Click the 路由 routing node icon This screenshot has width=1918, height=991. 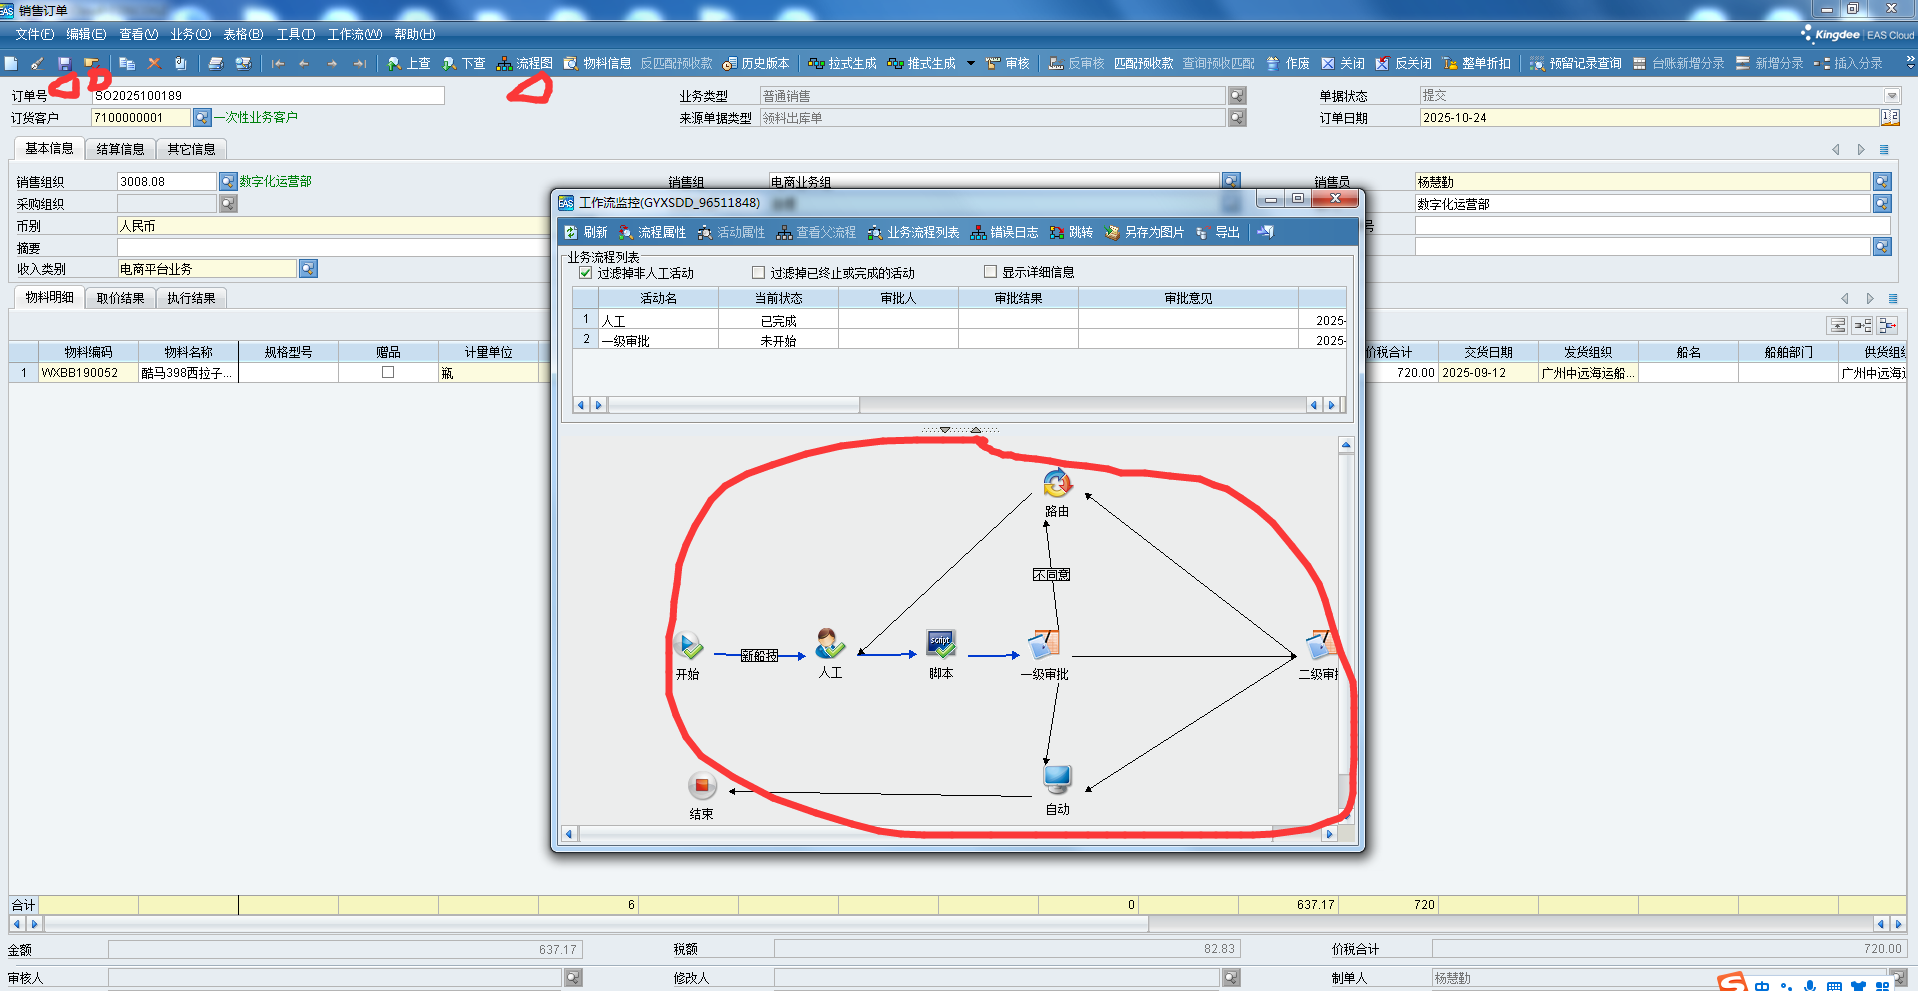point(1057,484)
